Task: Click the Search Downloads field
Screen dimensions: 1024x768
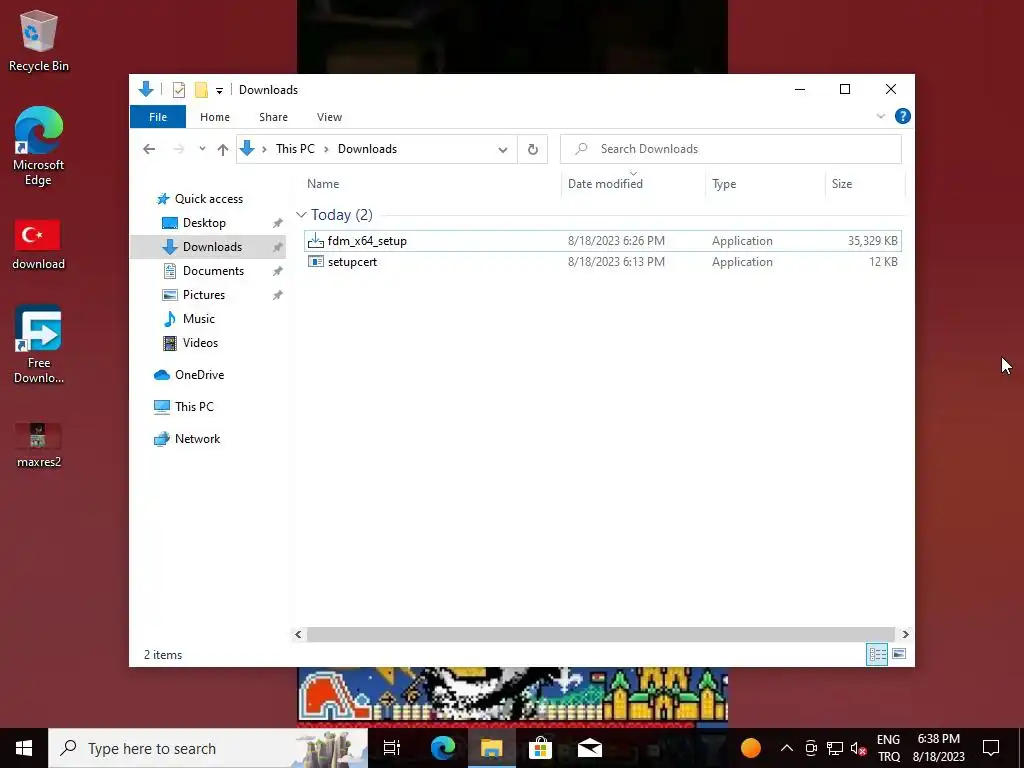Action: click(x=731, y=149)
